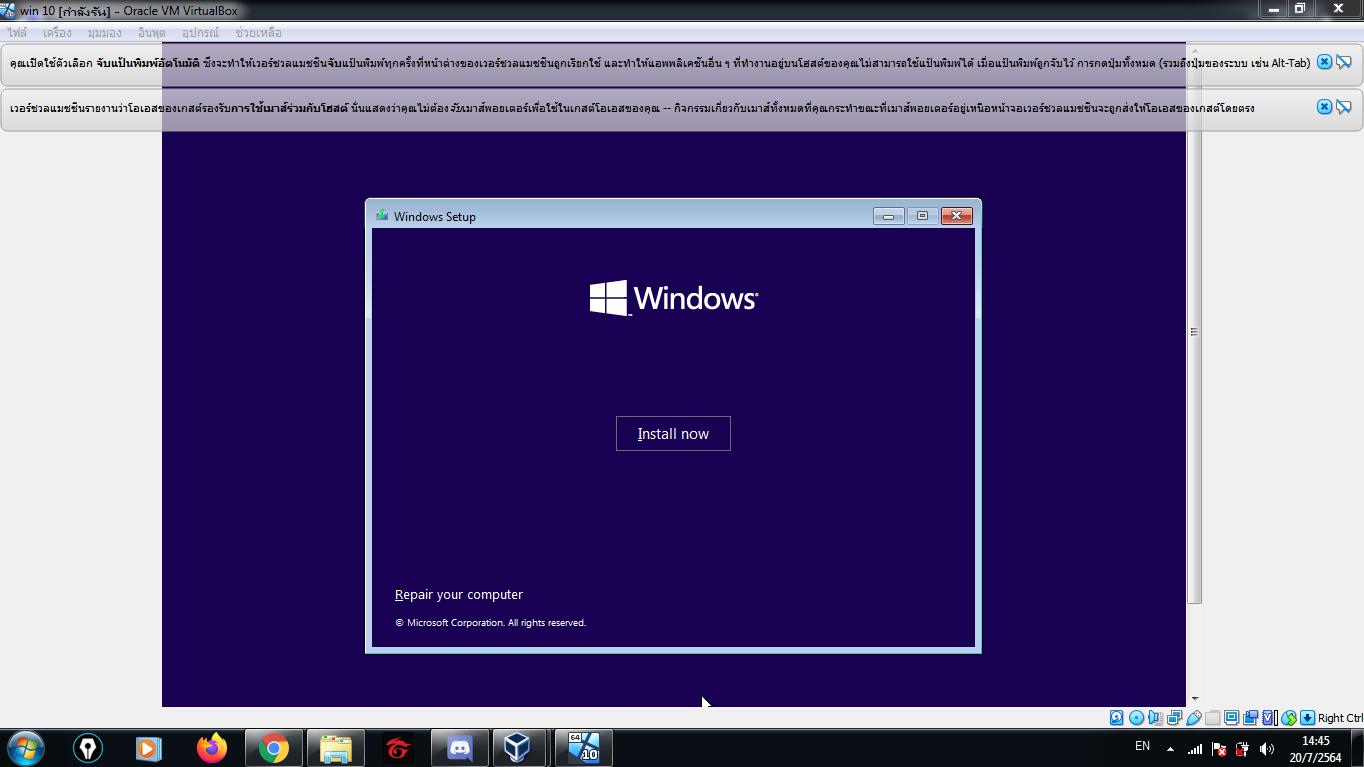This screenshot has height=767, width=1364.
Task: Switch to the win 10 VM taskbar item
Action: (x=583, y=748)
